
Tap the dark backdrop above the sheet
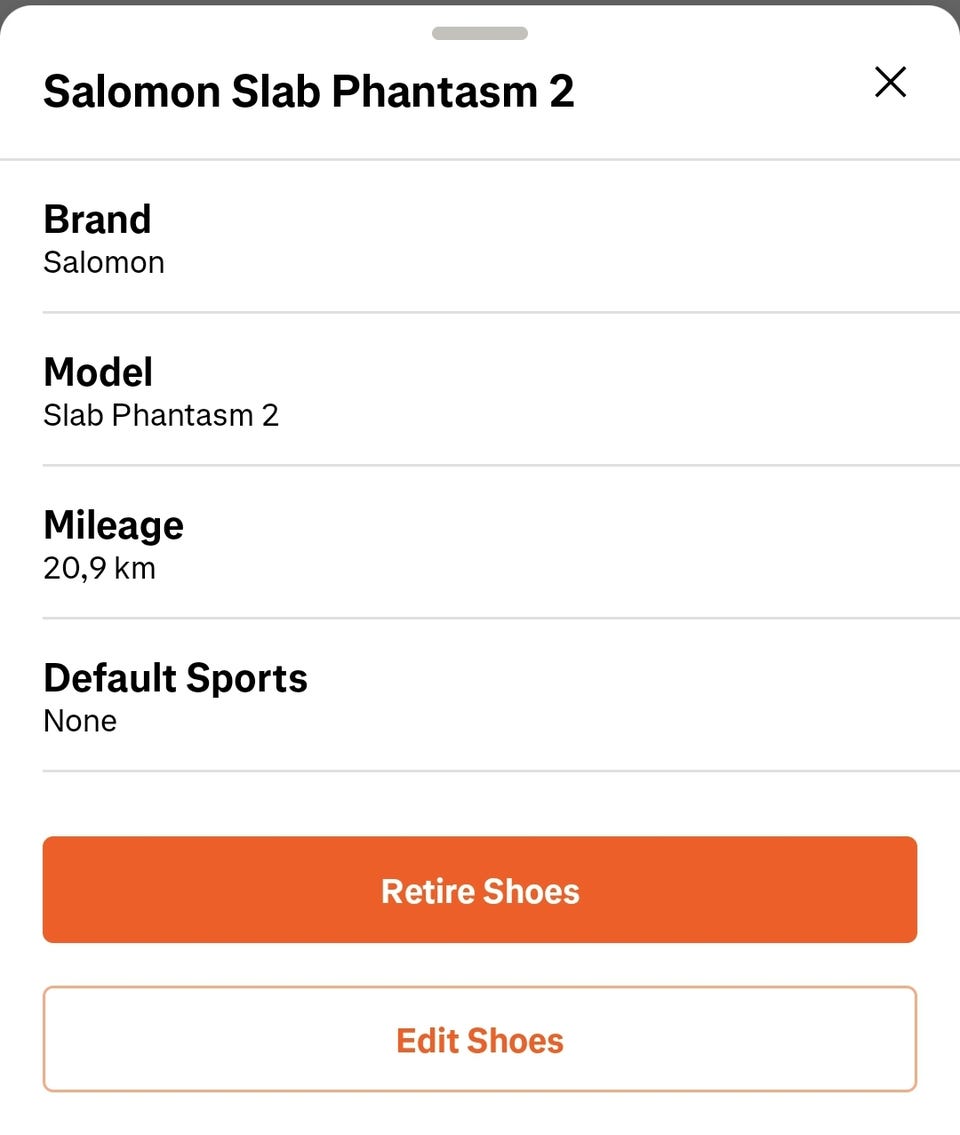coord(480,2)
